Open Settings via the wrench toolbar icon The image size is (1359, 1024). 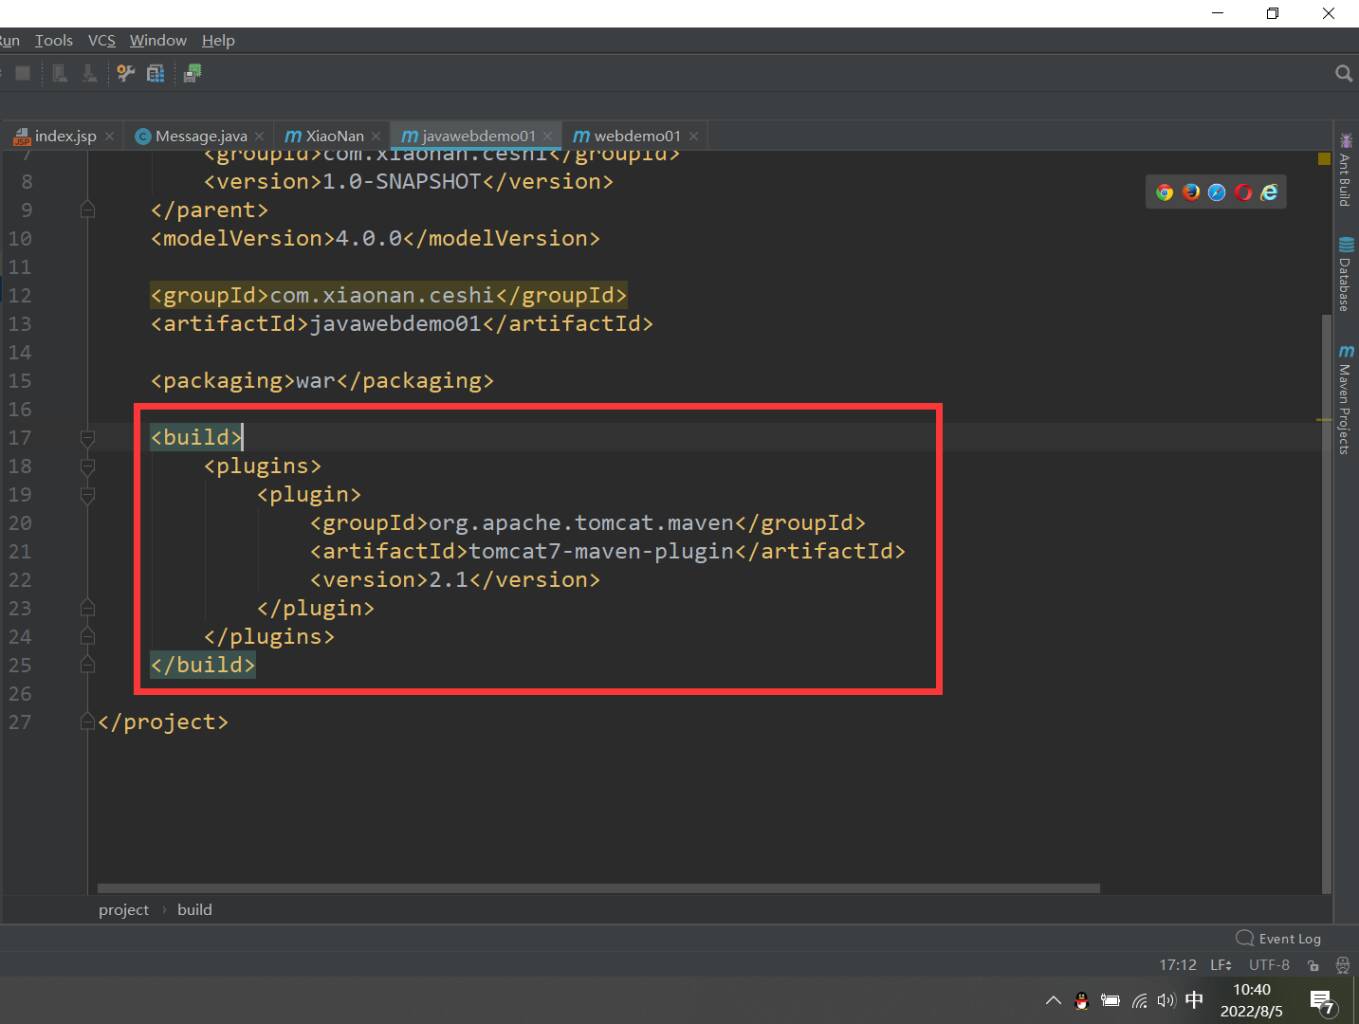click(125, 73)
